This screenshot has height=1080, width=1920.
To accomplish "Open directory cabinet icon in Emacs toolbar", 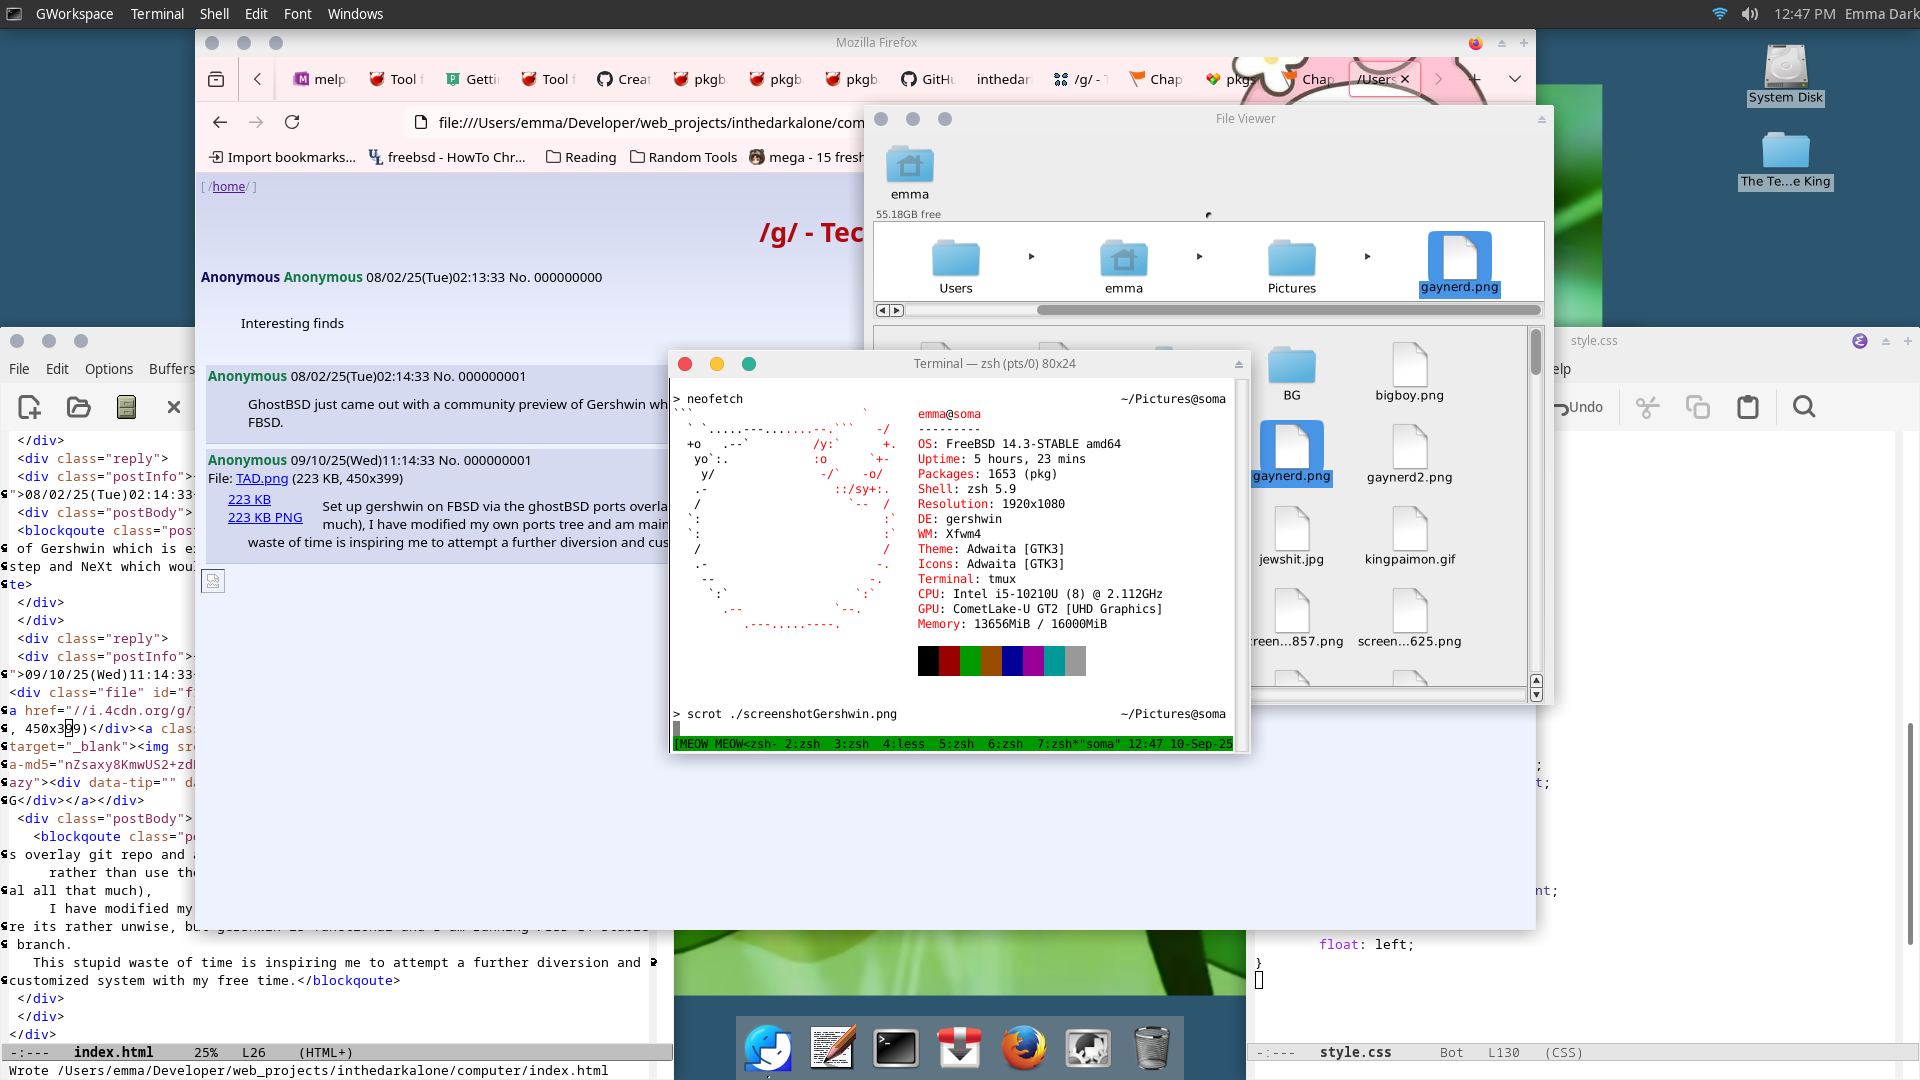I will [x=126, y=407].
